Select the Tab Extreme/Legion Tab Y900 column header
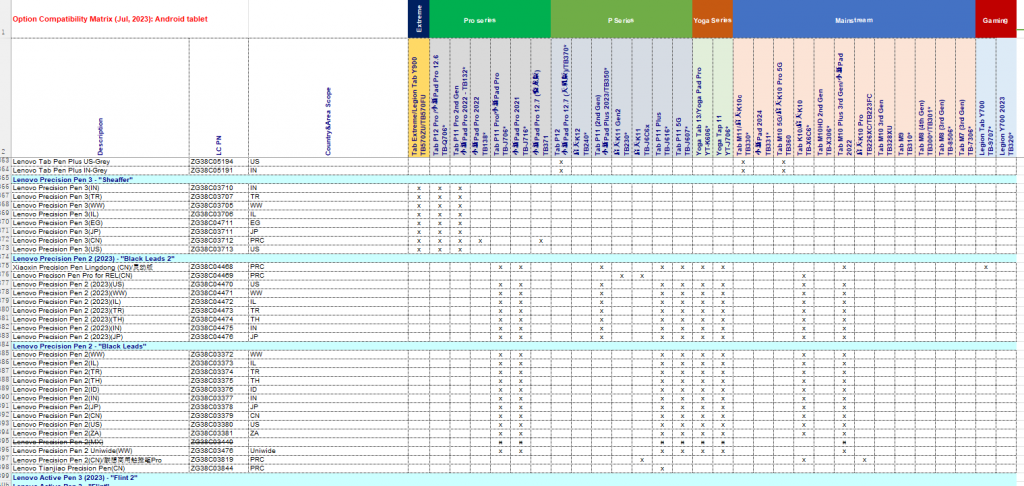The width and height of the screenshot is (1024, 486). click(419, 98)
